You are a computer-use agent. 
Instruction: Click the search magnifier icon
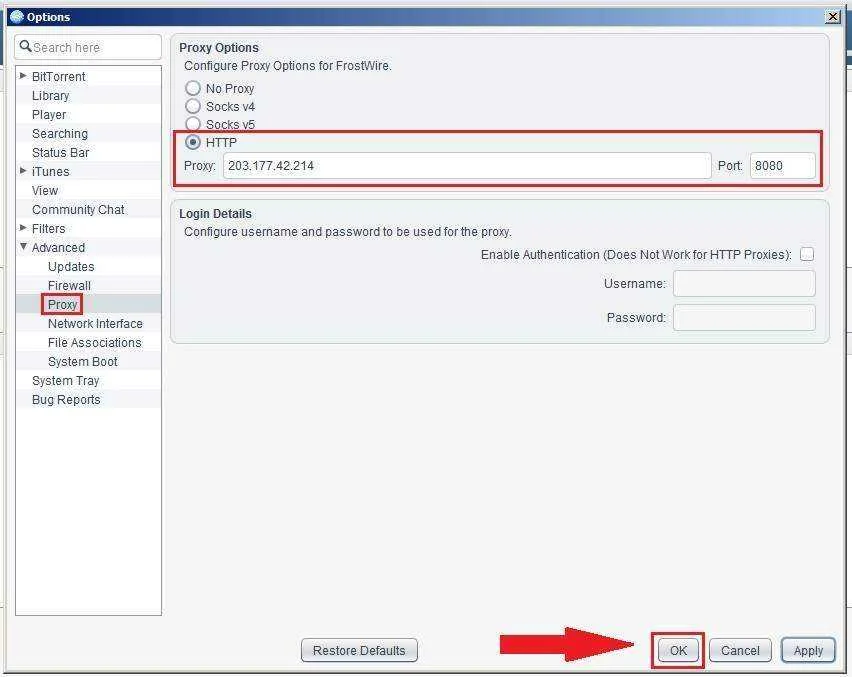click(x=25, y=47)
